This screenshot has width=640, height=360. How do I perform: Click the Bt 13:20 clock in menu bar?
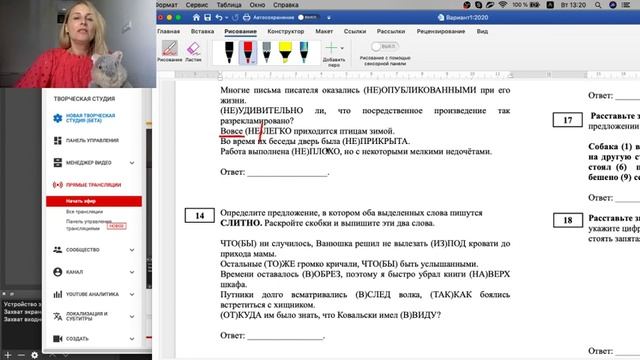pyautogui.click(x=573, y=5)
